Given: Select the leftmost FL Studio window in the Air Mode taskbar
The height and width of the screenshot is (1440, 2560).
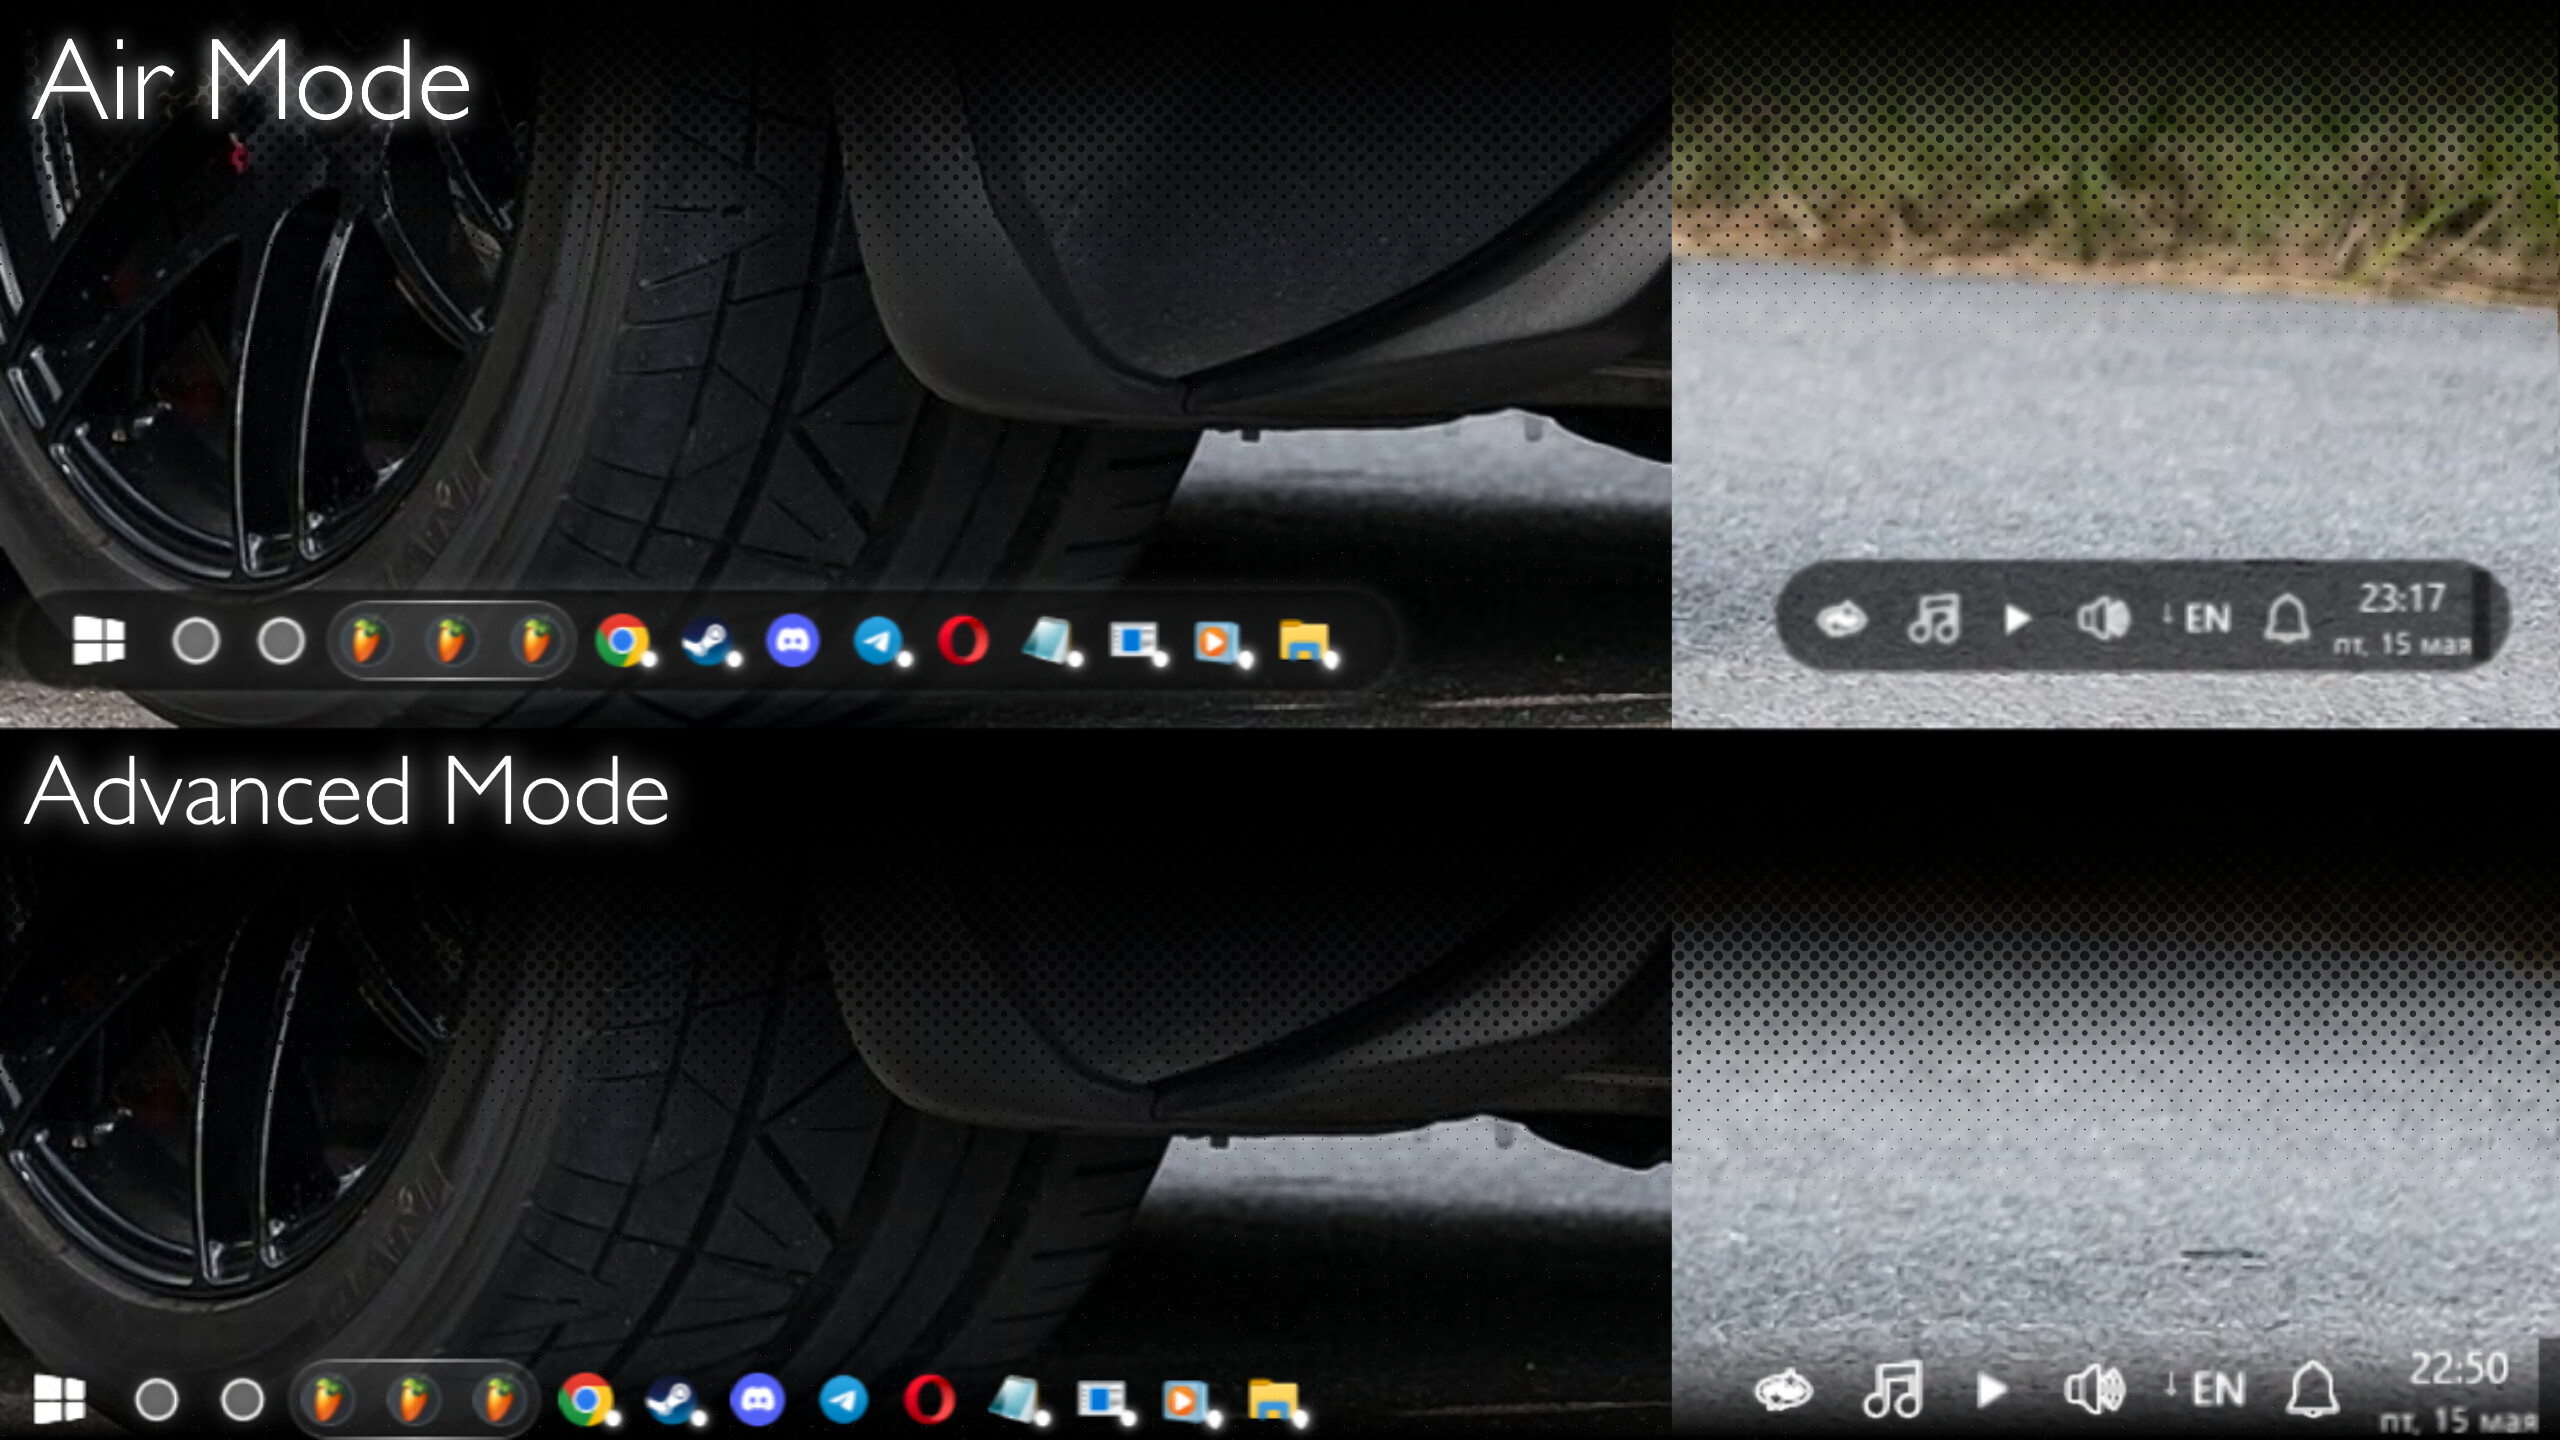Looking at the screenshot, I should pyautogui.click(x=366, y=640).
